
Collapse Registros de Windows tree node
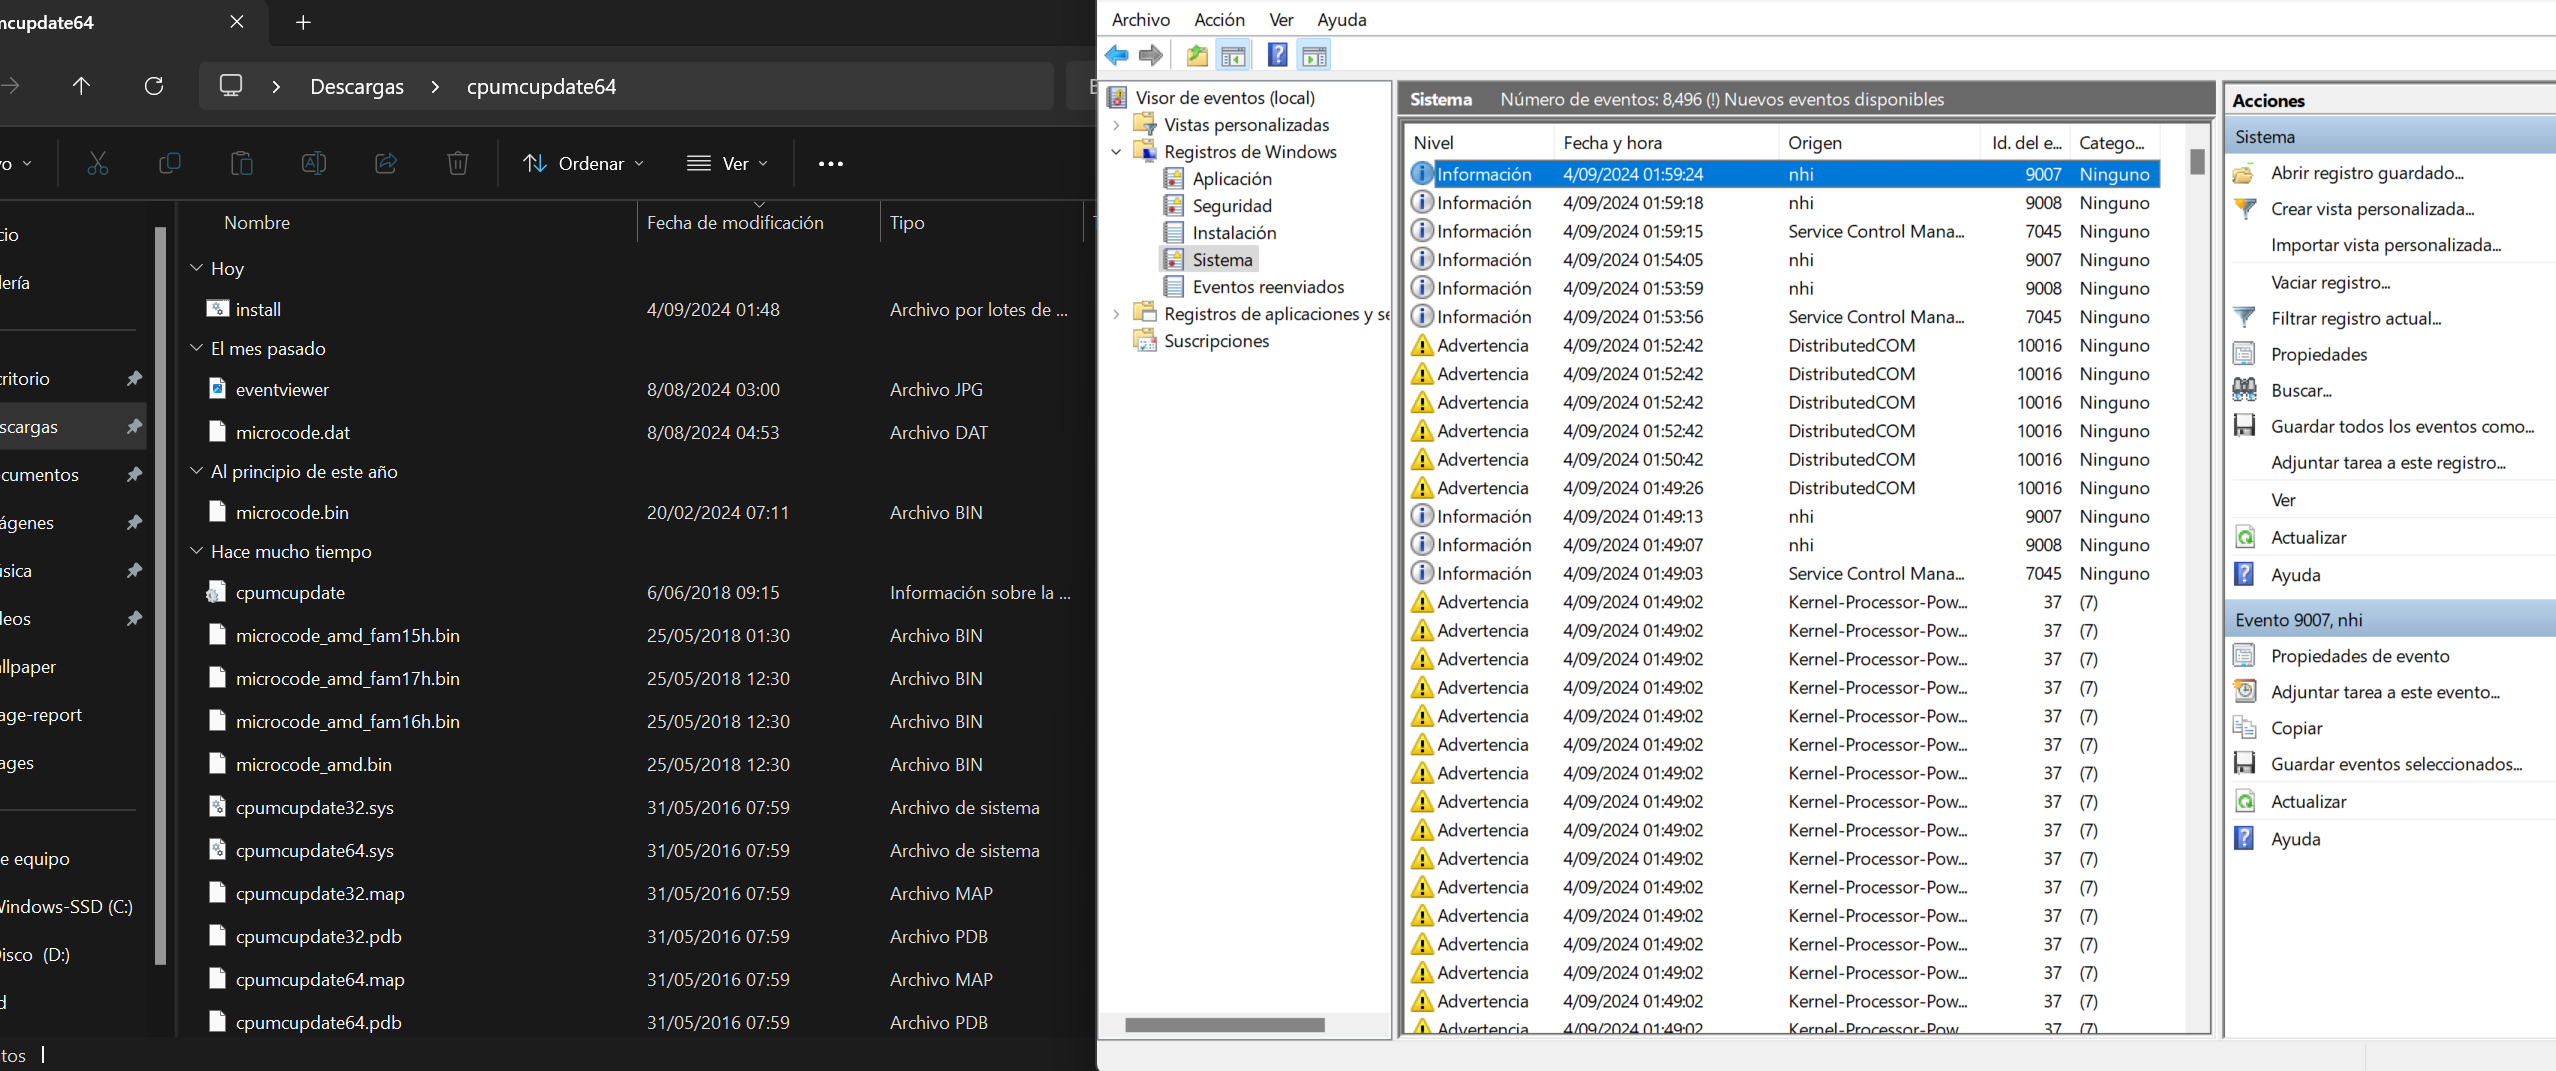pyautogui.click(x=1116, y=152)
